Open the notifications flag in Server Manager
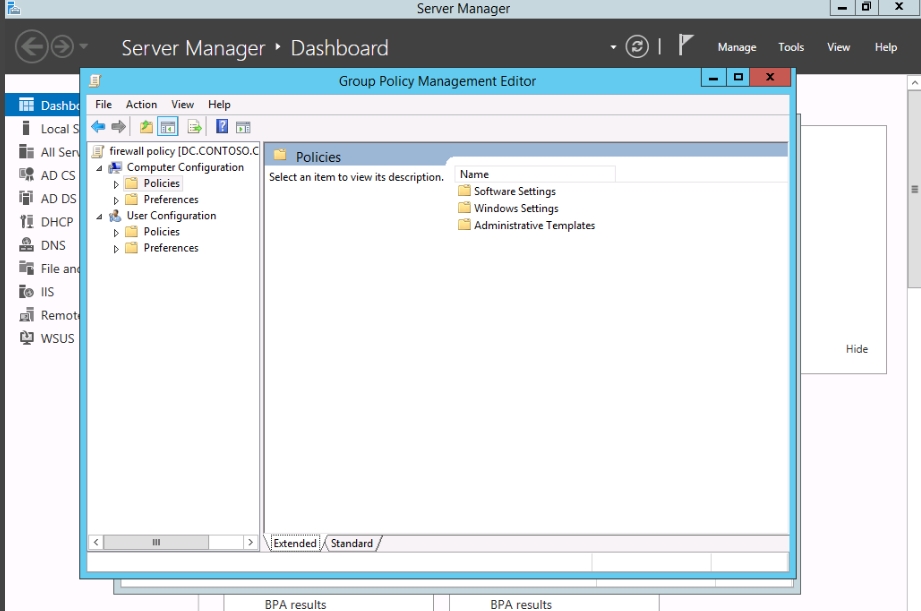The height and width of the screenshot is (611, 921). [x=686, y=46]
